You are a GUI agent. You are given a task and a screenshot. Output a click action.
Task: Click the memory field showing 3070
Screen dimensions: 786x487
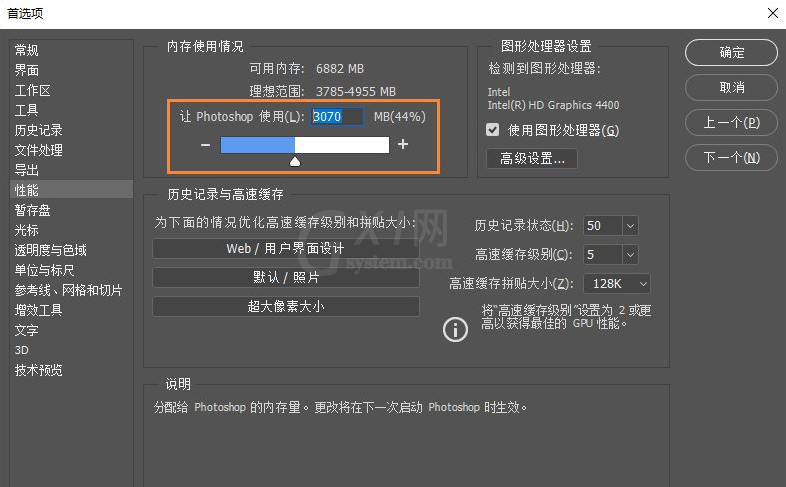coord(337,117)
